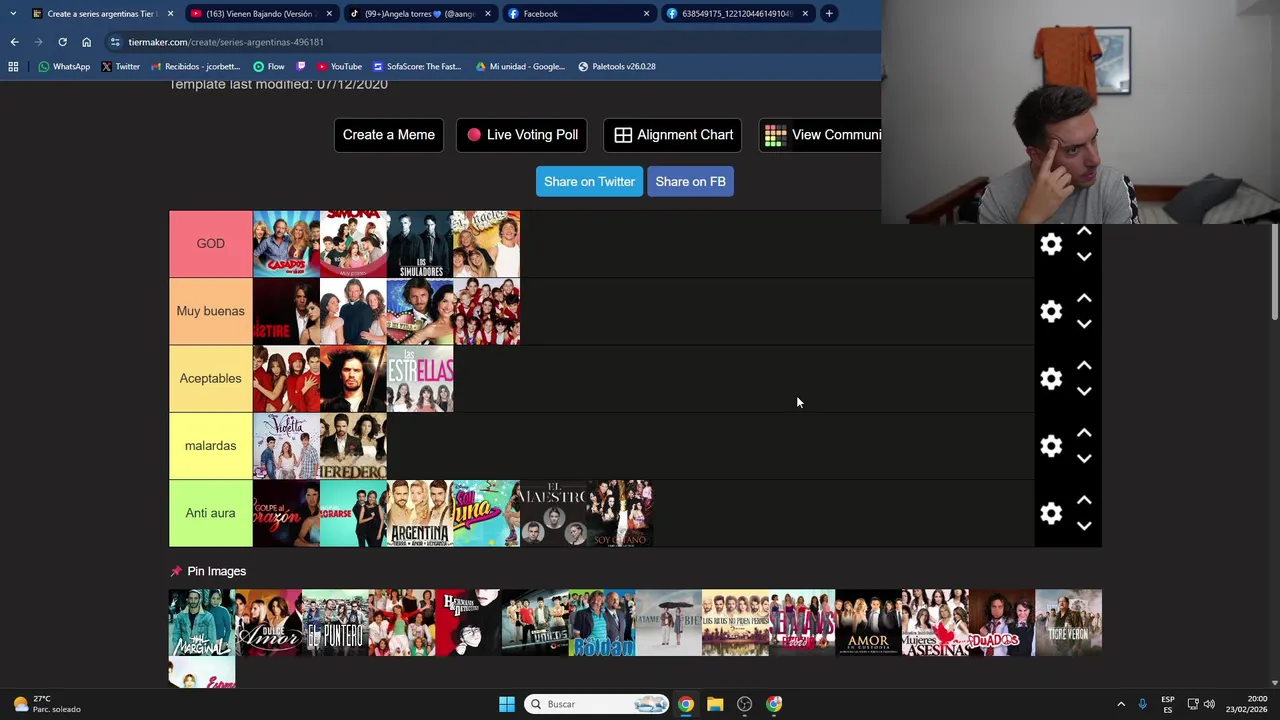Pick El Puntero from image pool
The width and height of the screenshot is (1280, 720).
tap(335, 623)
